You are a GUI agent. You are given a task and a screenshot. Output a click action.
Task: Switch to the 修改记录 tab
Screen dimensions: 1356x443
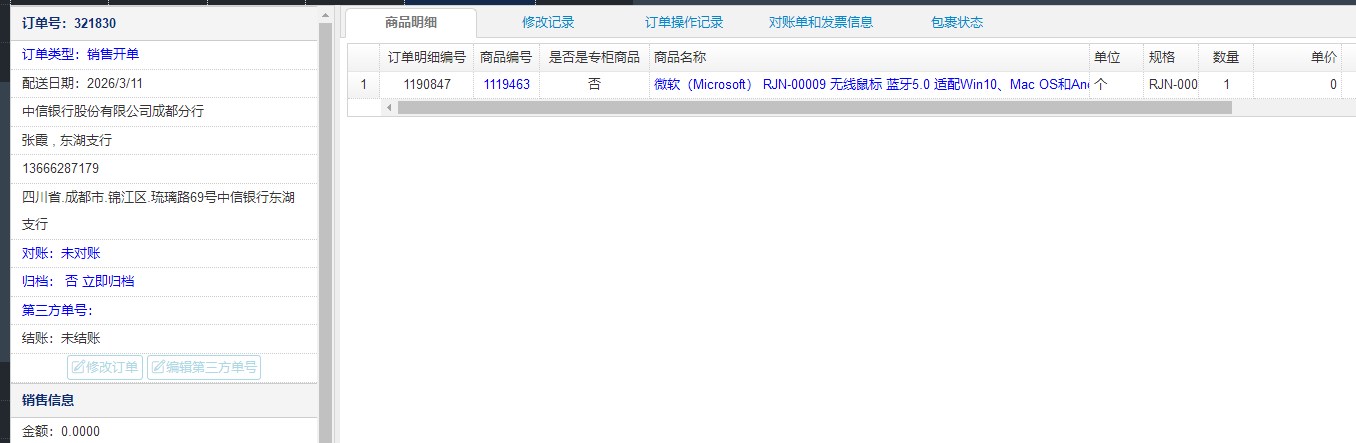click(547, 22)
